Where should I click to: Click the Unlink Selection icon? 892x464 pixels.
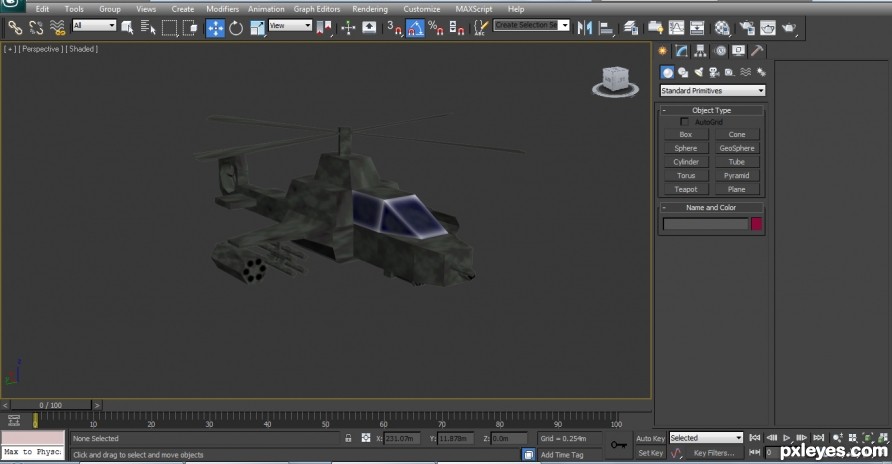coord(36,27)
